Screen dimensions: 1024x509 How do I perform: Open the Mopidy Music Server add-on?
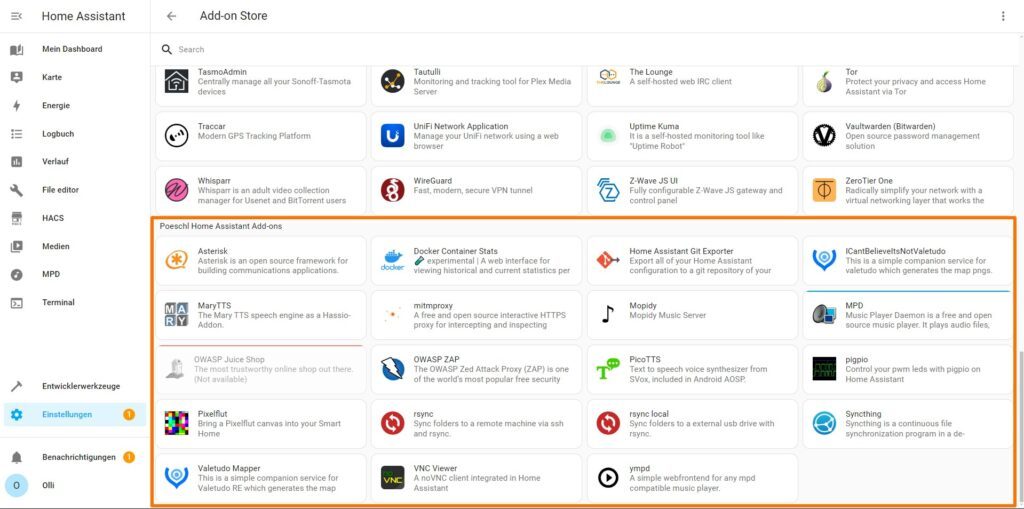point(692,315)
